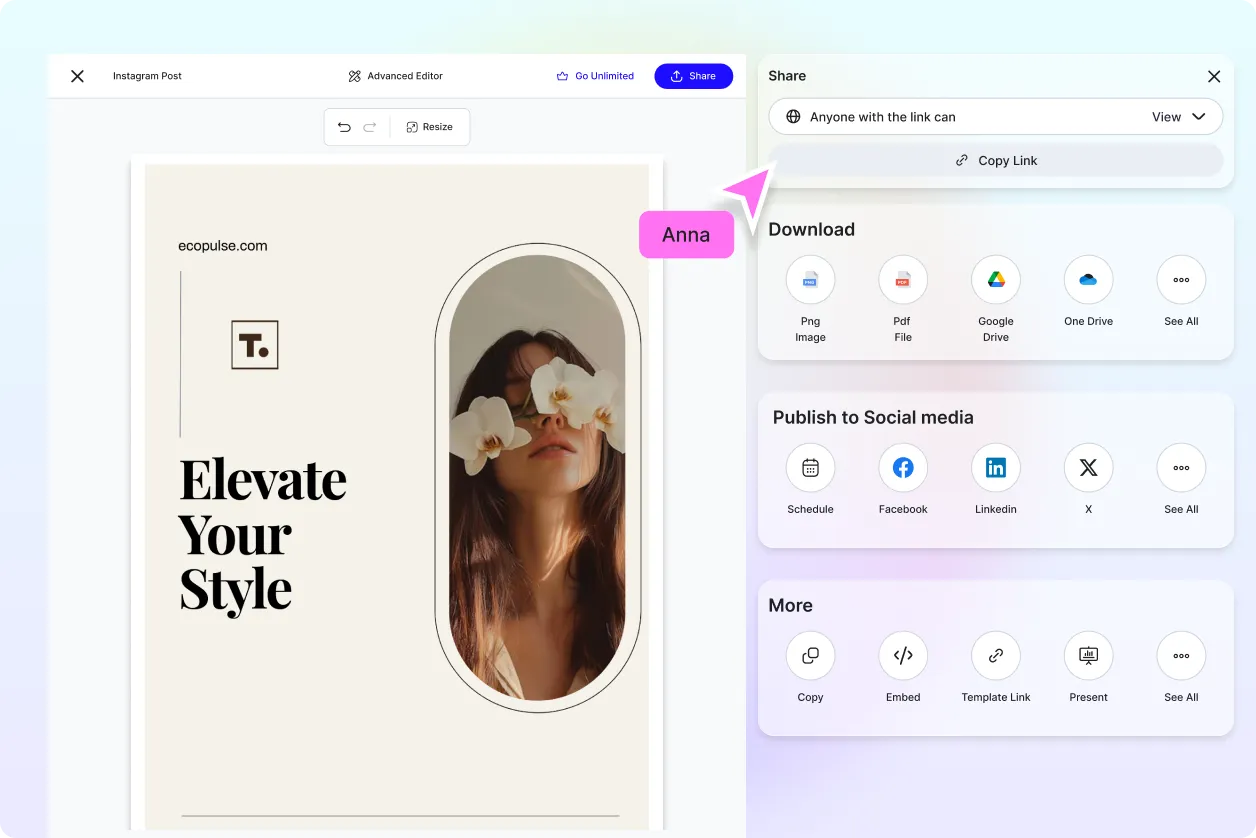The width and height of the screenshot is (1256, 838).
Task: Select the ecopulse.com text on canvas
Action: (223, 246)
